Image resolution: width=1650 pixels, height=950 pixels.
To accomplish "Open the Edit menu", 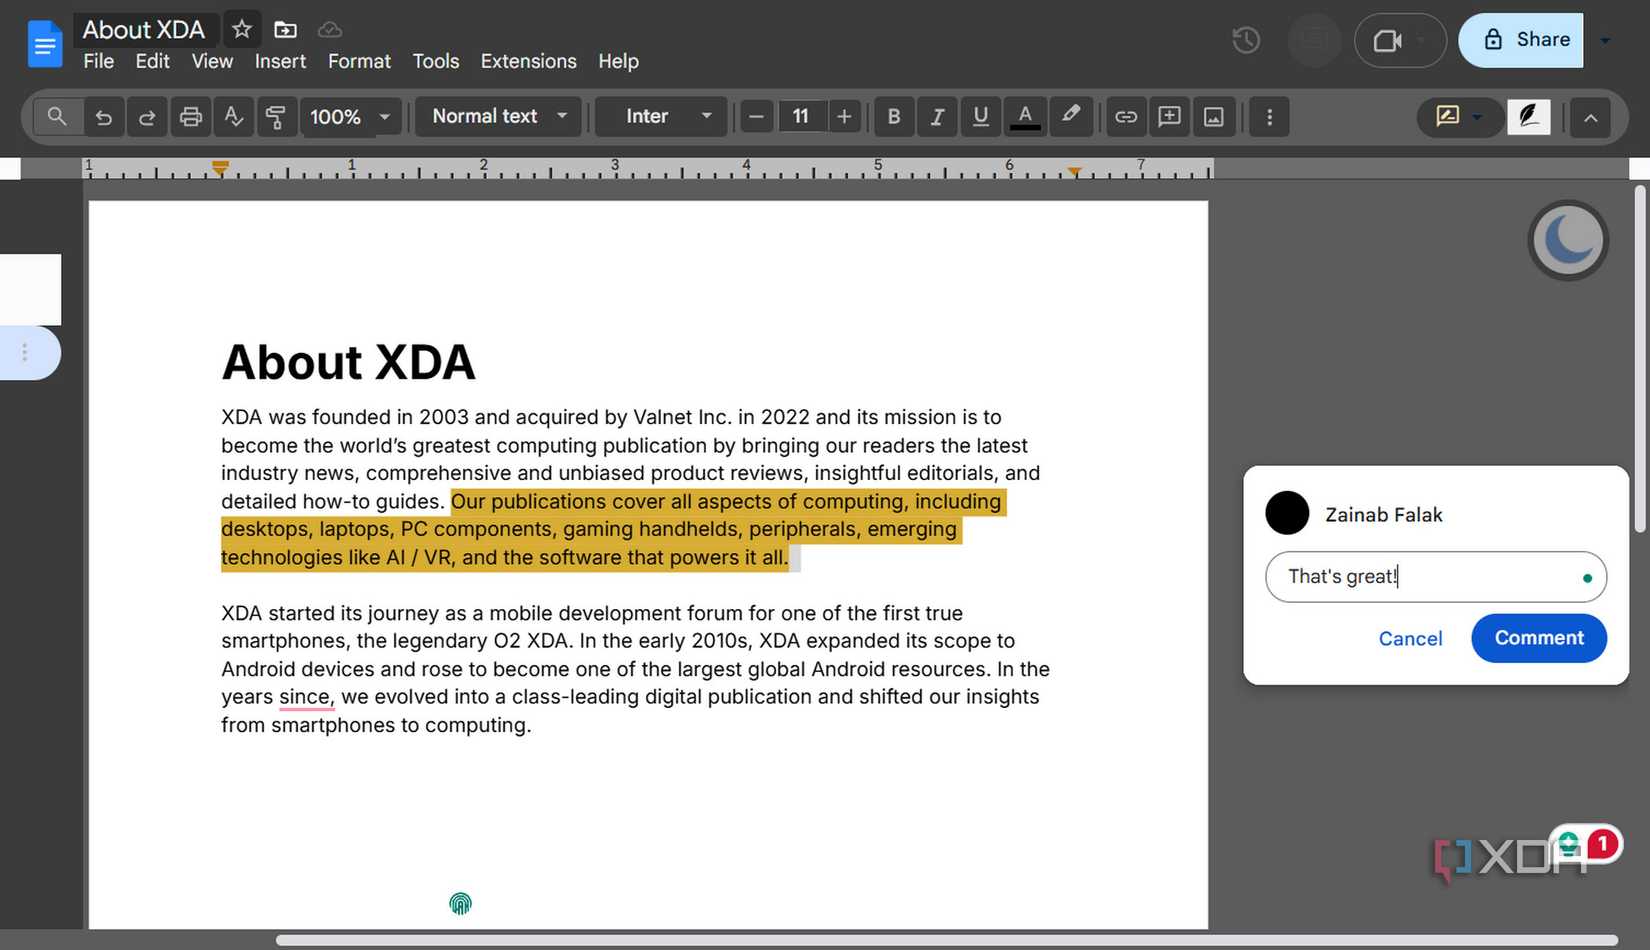I will pos(152,61).
